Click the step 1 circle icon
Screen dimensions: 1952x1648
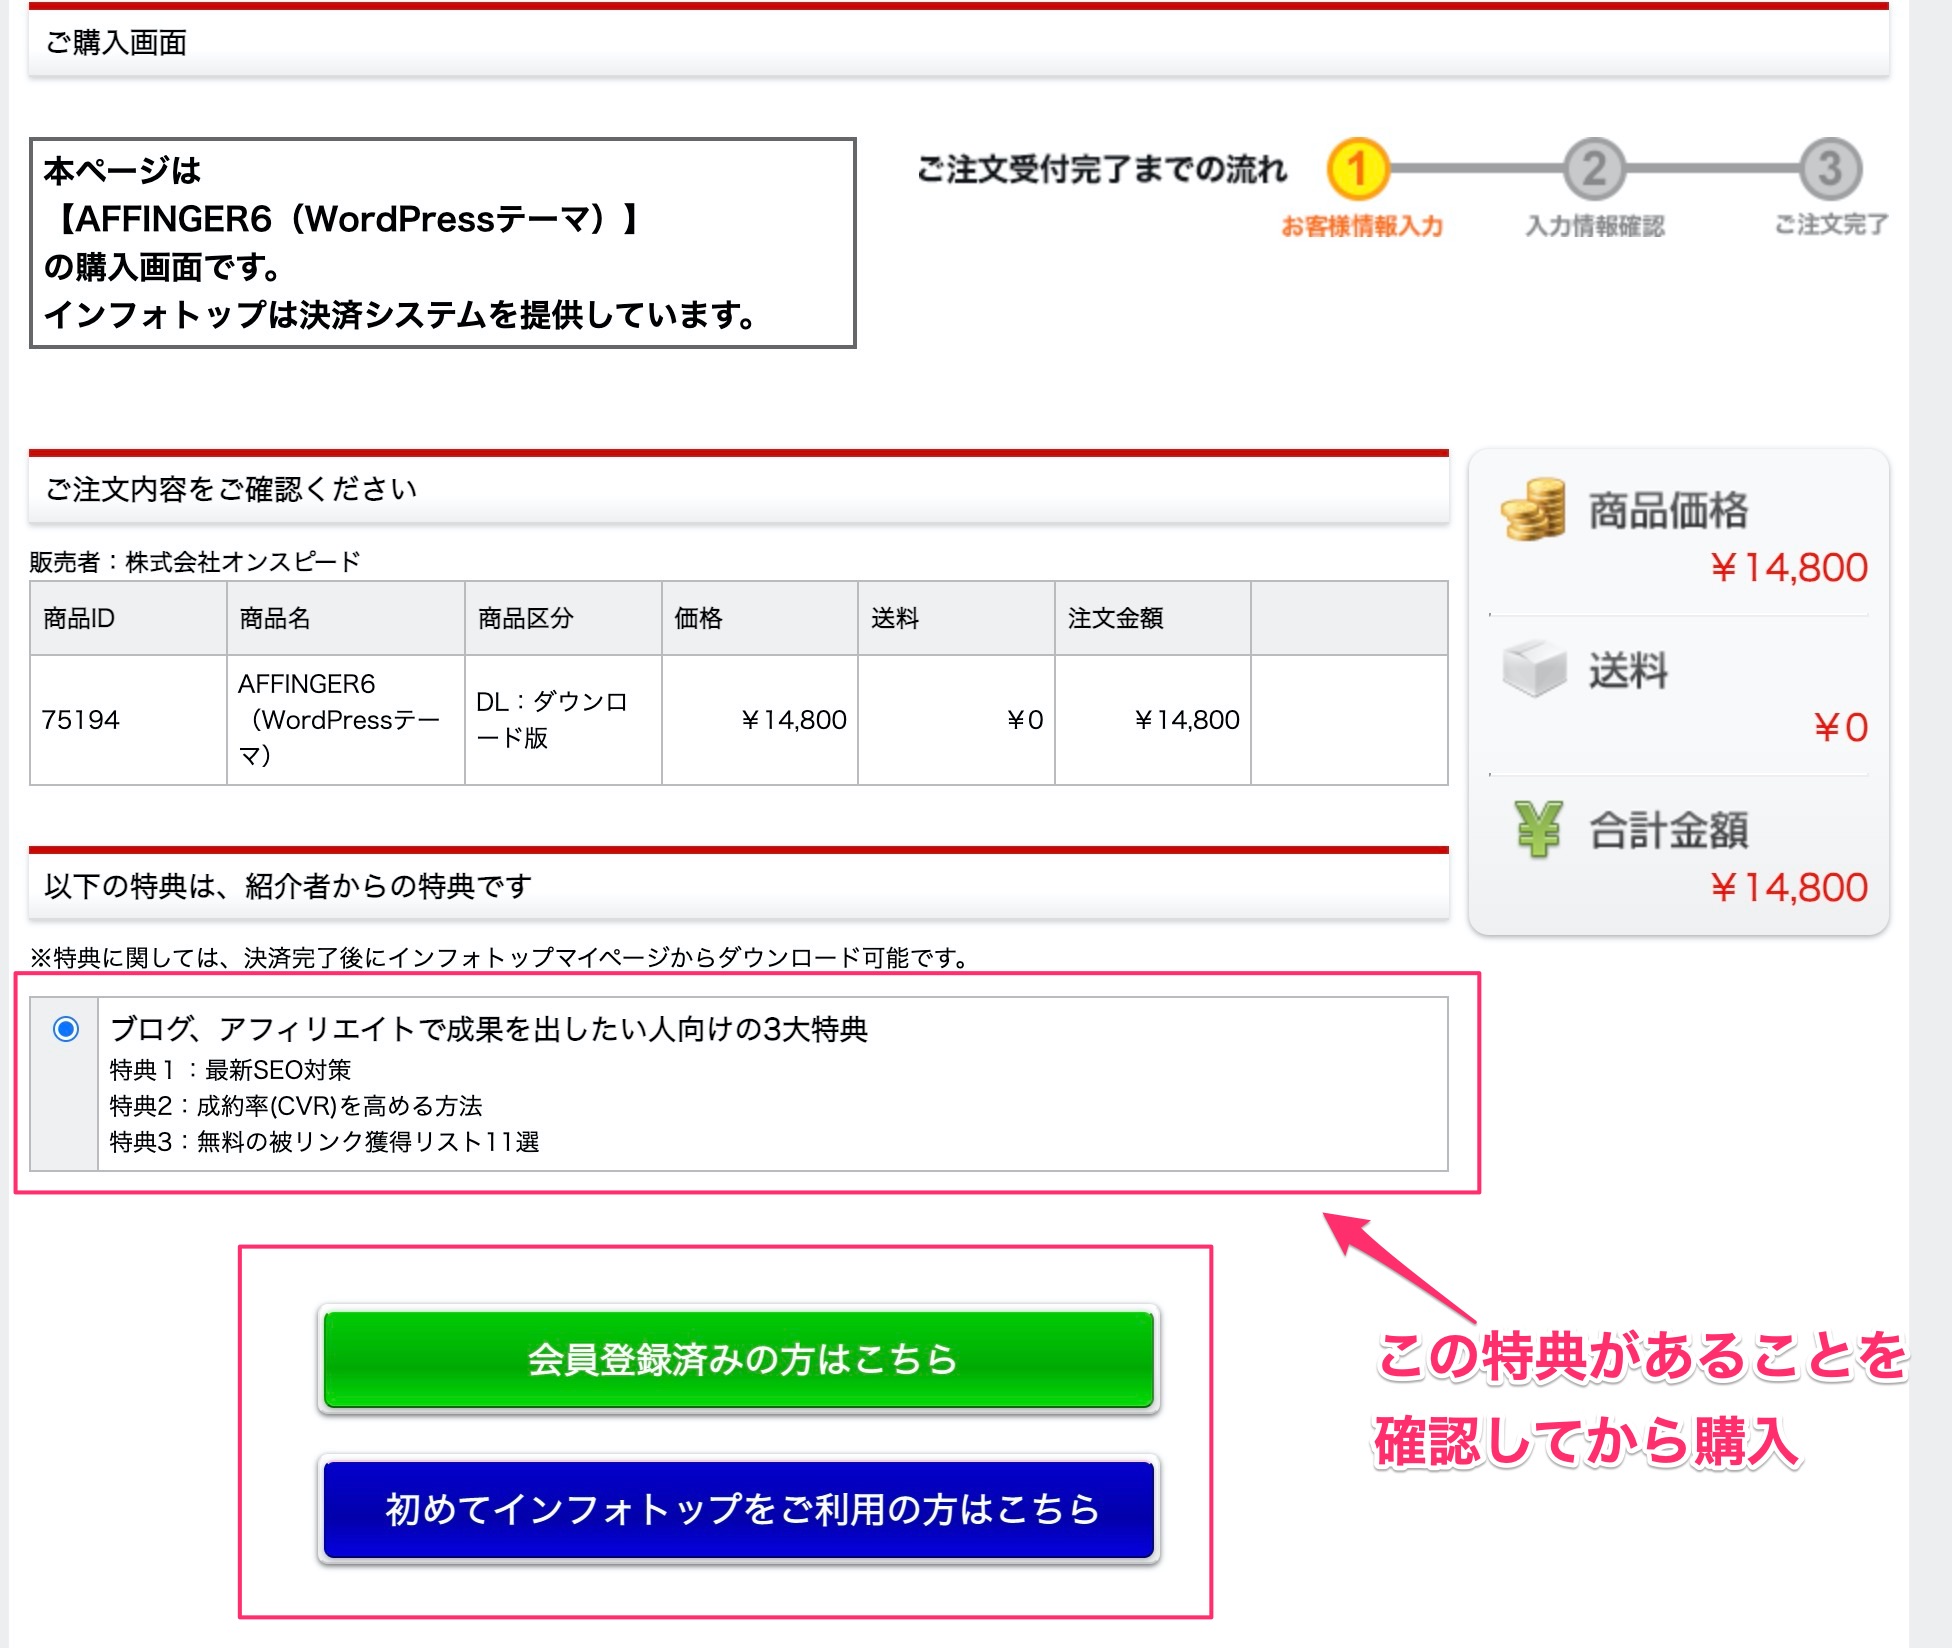pos(1357,169)
